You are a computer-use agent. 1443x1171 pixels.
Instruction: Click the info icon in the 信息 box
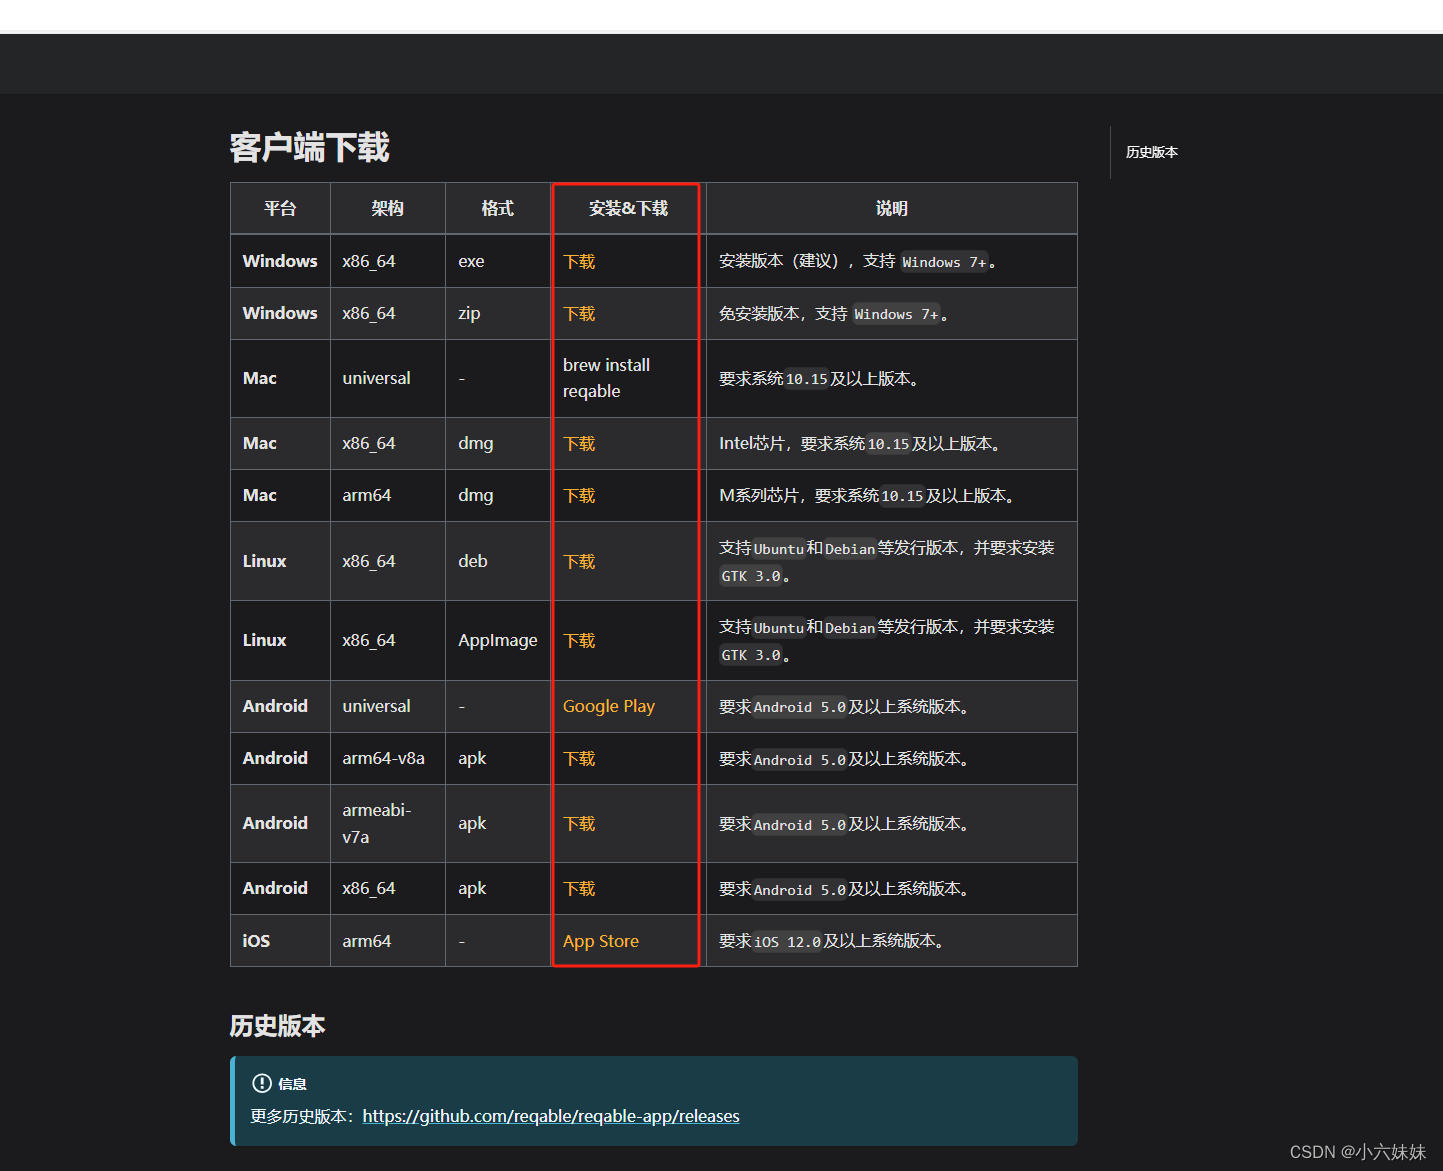(x=262, y=1083)
